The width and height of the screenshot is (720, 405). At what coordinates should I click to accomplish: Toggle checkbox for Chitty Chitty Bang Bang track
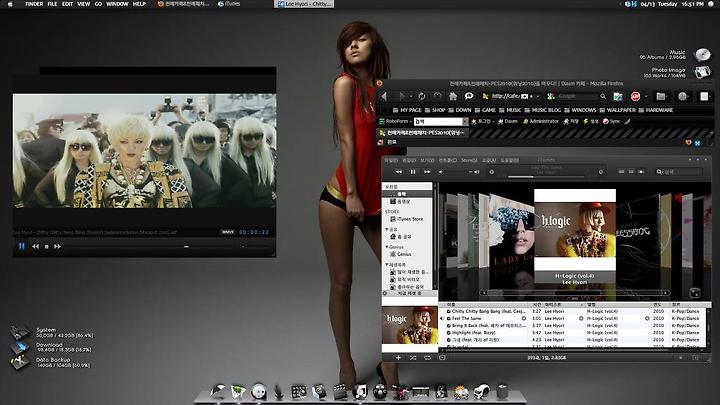tap(449, 311)
